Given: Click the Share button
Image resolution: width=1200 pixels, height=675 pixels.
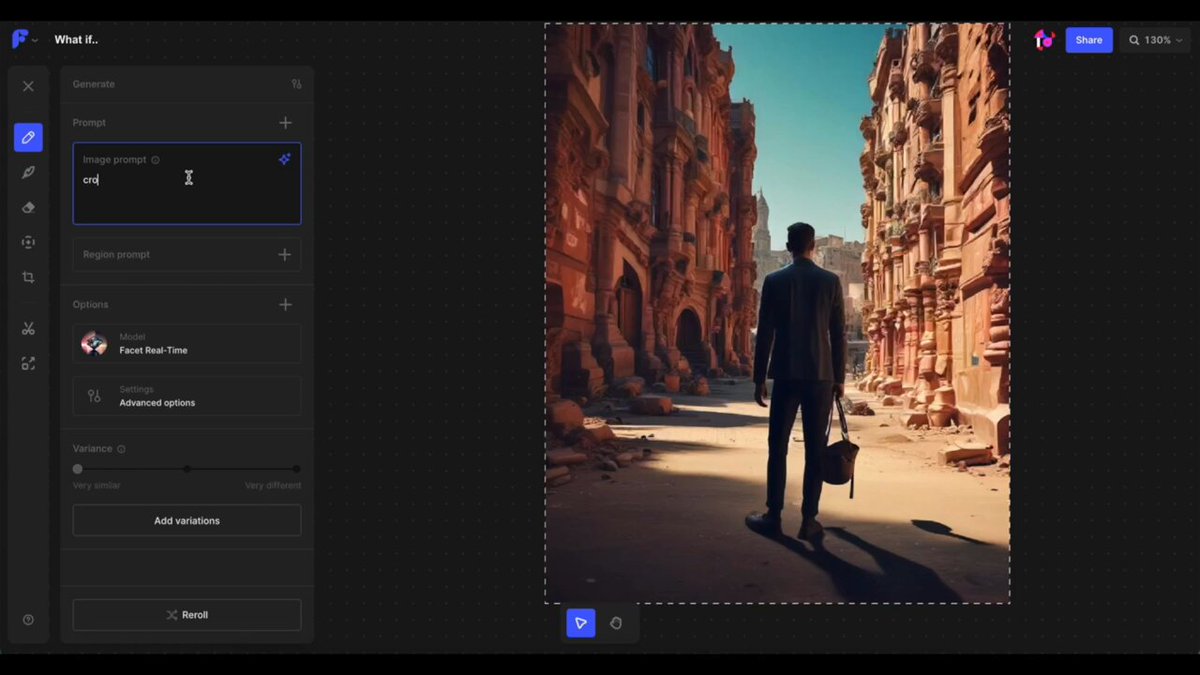Looking at the screenshot, I should (x=1089, y=40).
